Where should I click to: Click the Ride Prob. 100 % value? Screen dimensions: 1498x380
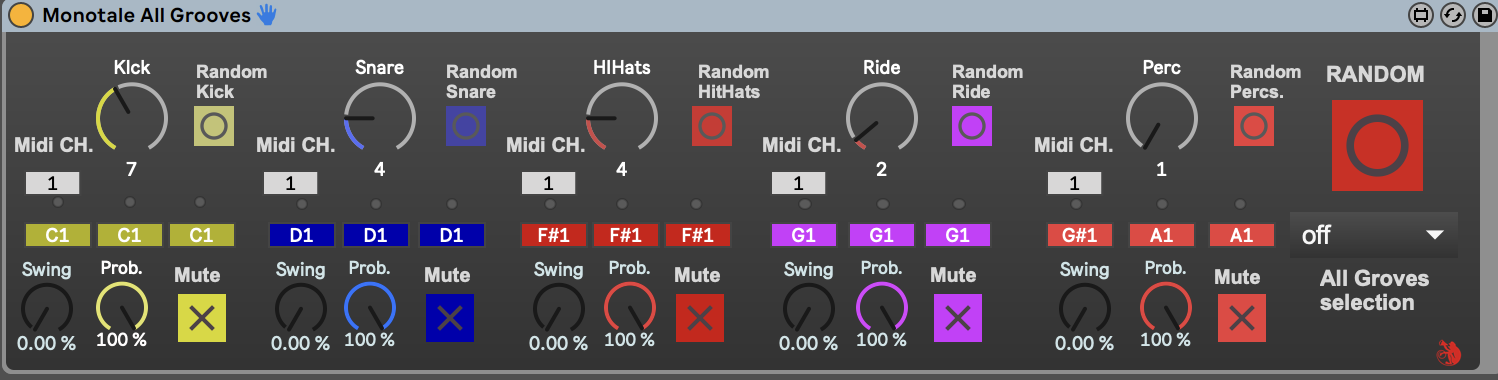tap(881, 340)
